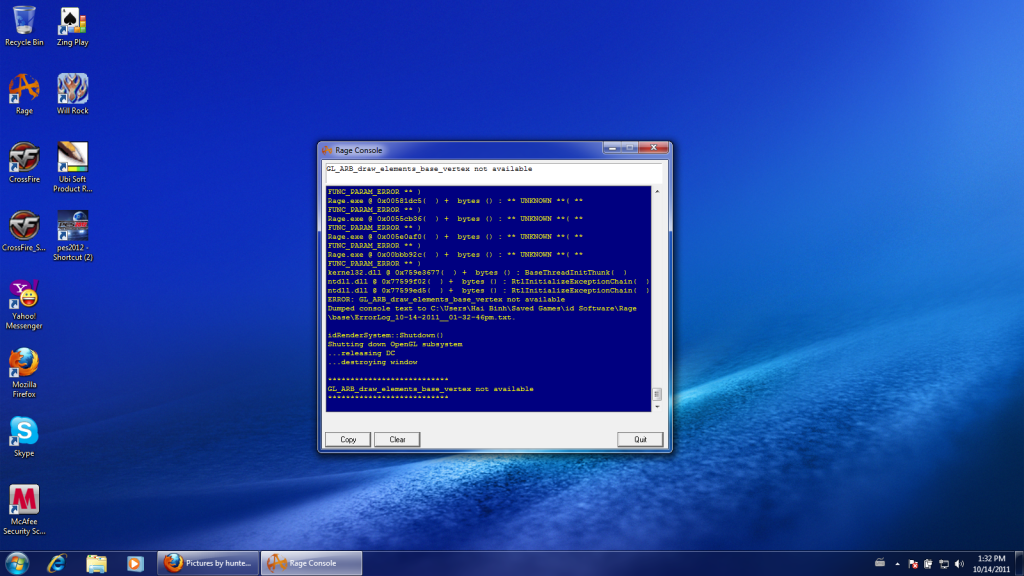The width and height of the screenshot is (1024, 576).
Task: Click '...destroying window' console line
Action: click(x=372, y=362)
